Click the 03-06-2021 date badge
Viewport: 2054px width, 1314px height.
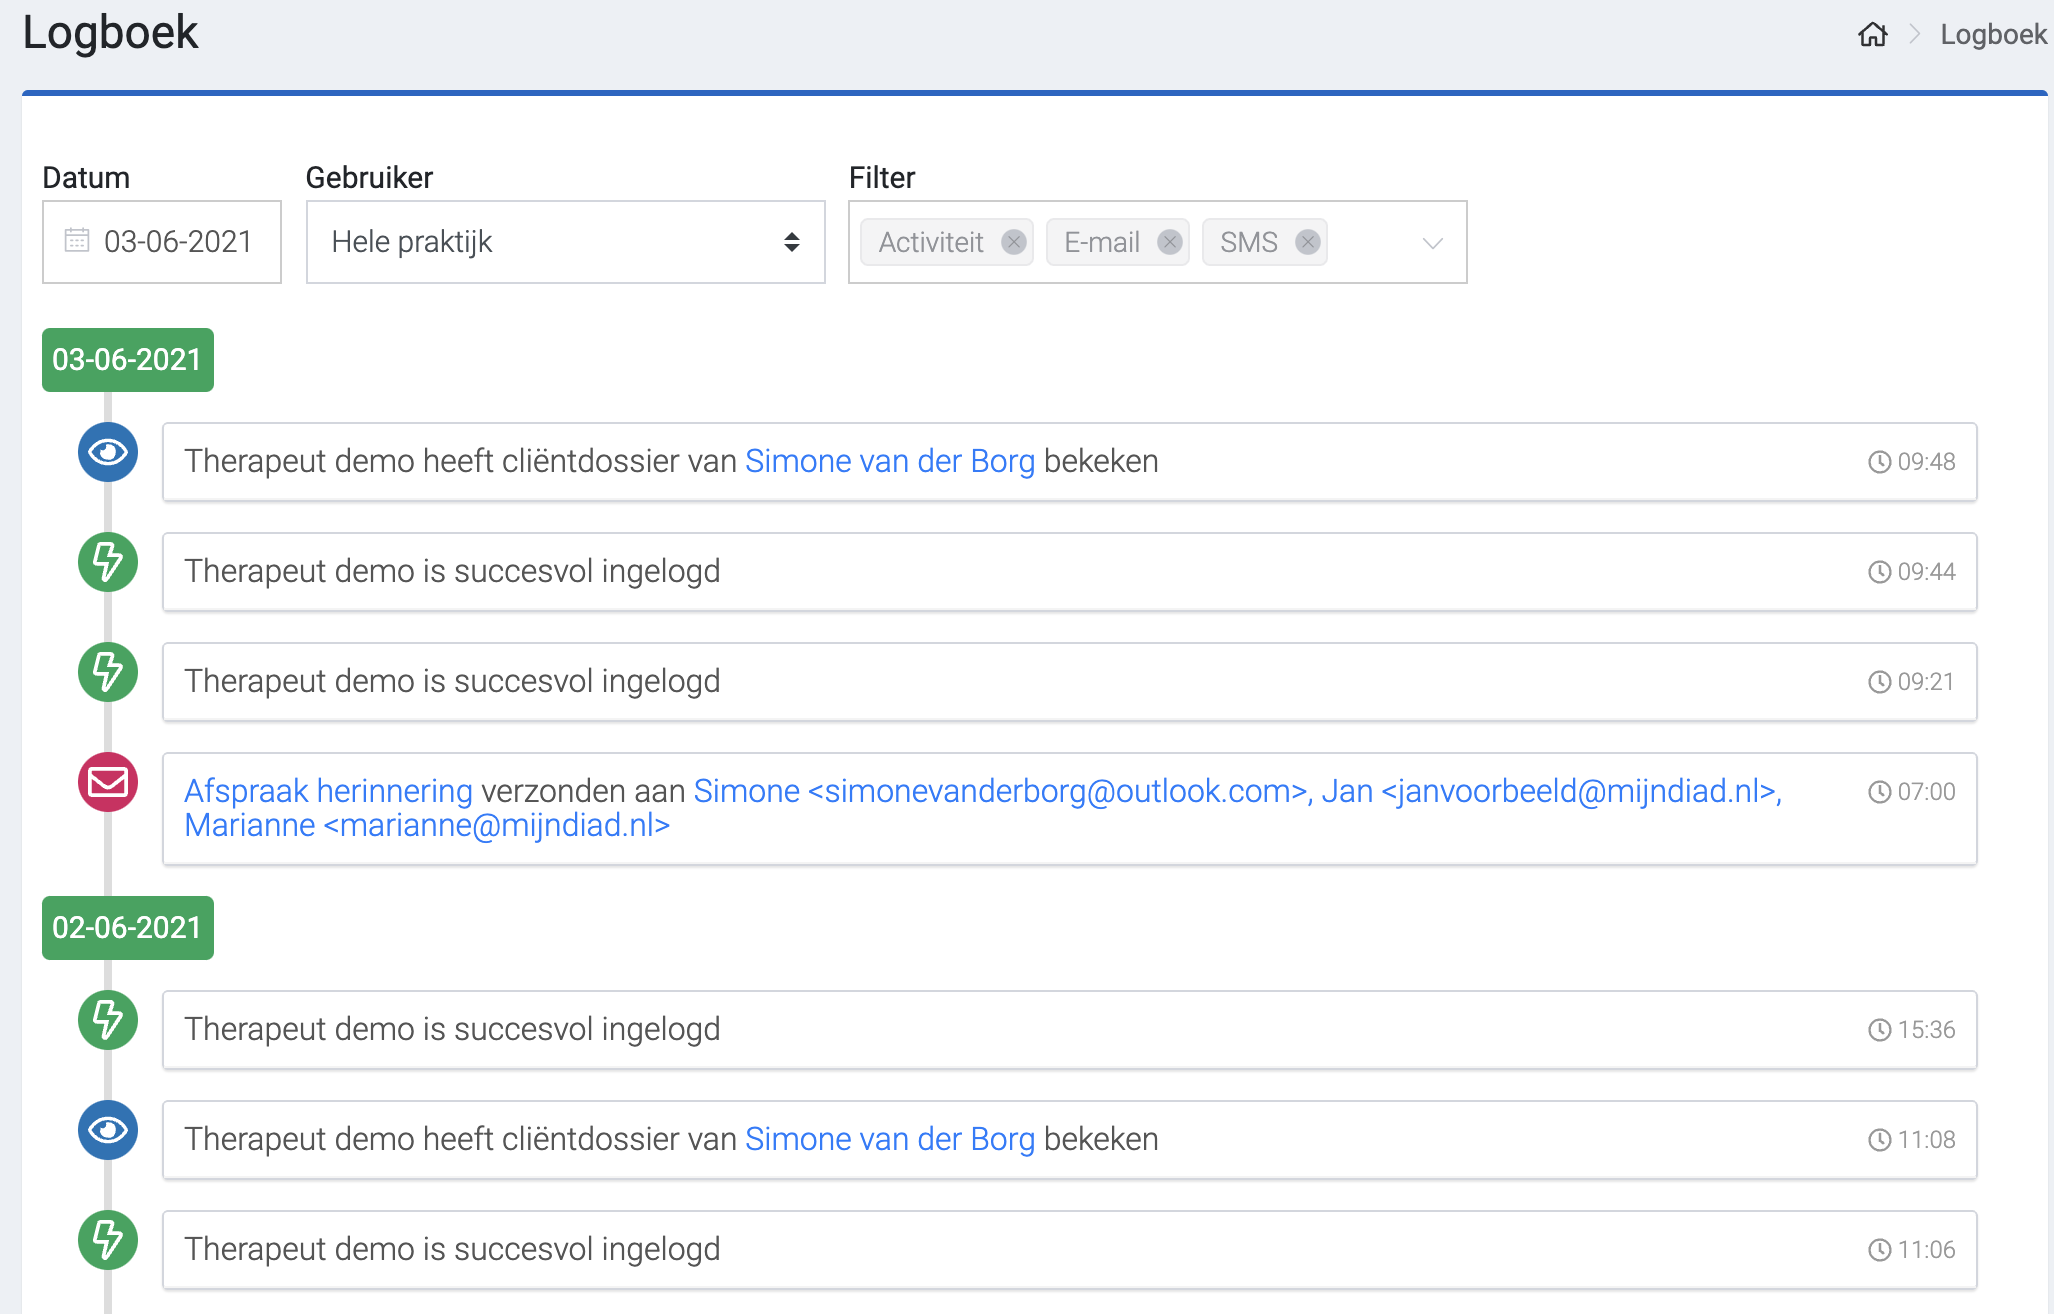point(127,359)
